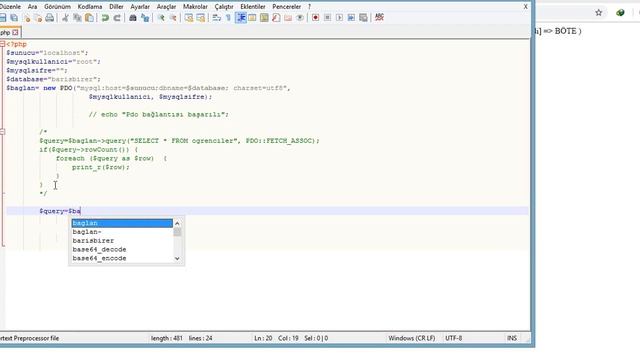Viewport: 640px width, 360px height.
Task: Zoom in using the toolbar icon
Action: [161, 18]
